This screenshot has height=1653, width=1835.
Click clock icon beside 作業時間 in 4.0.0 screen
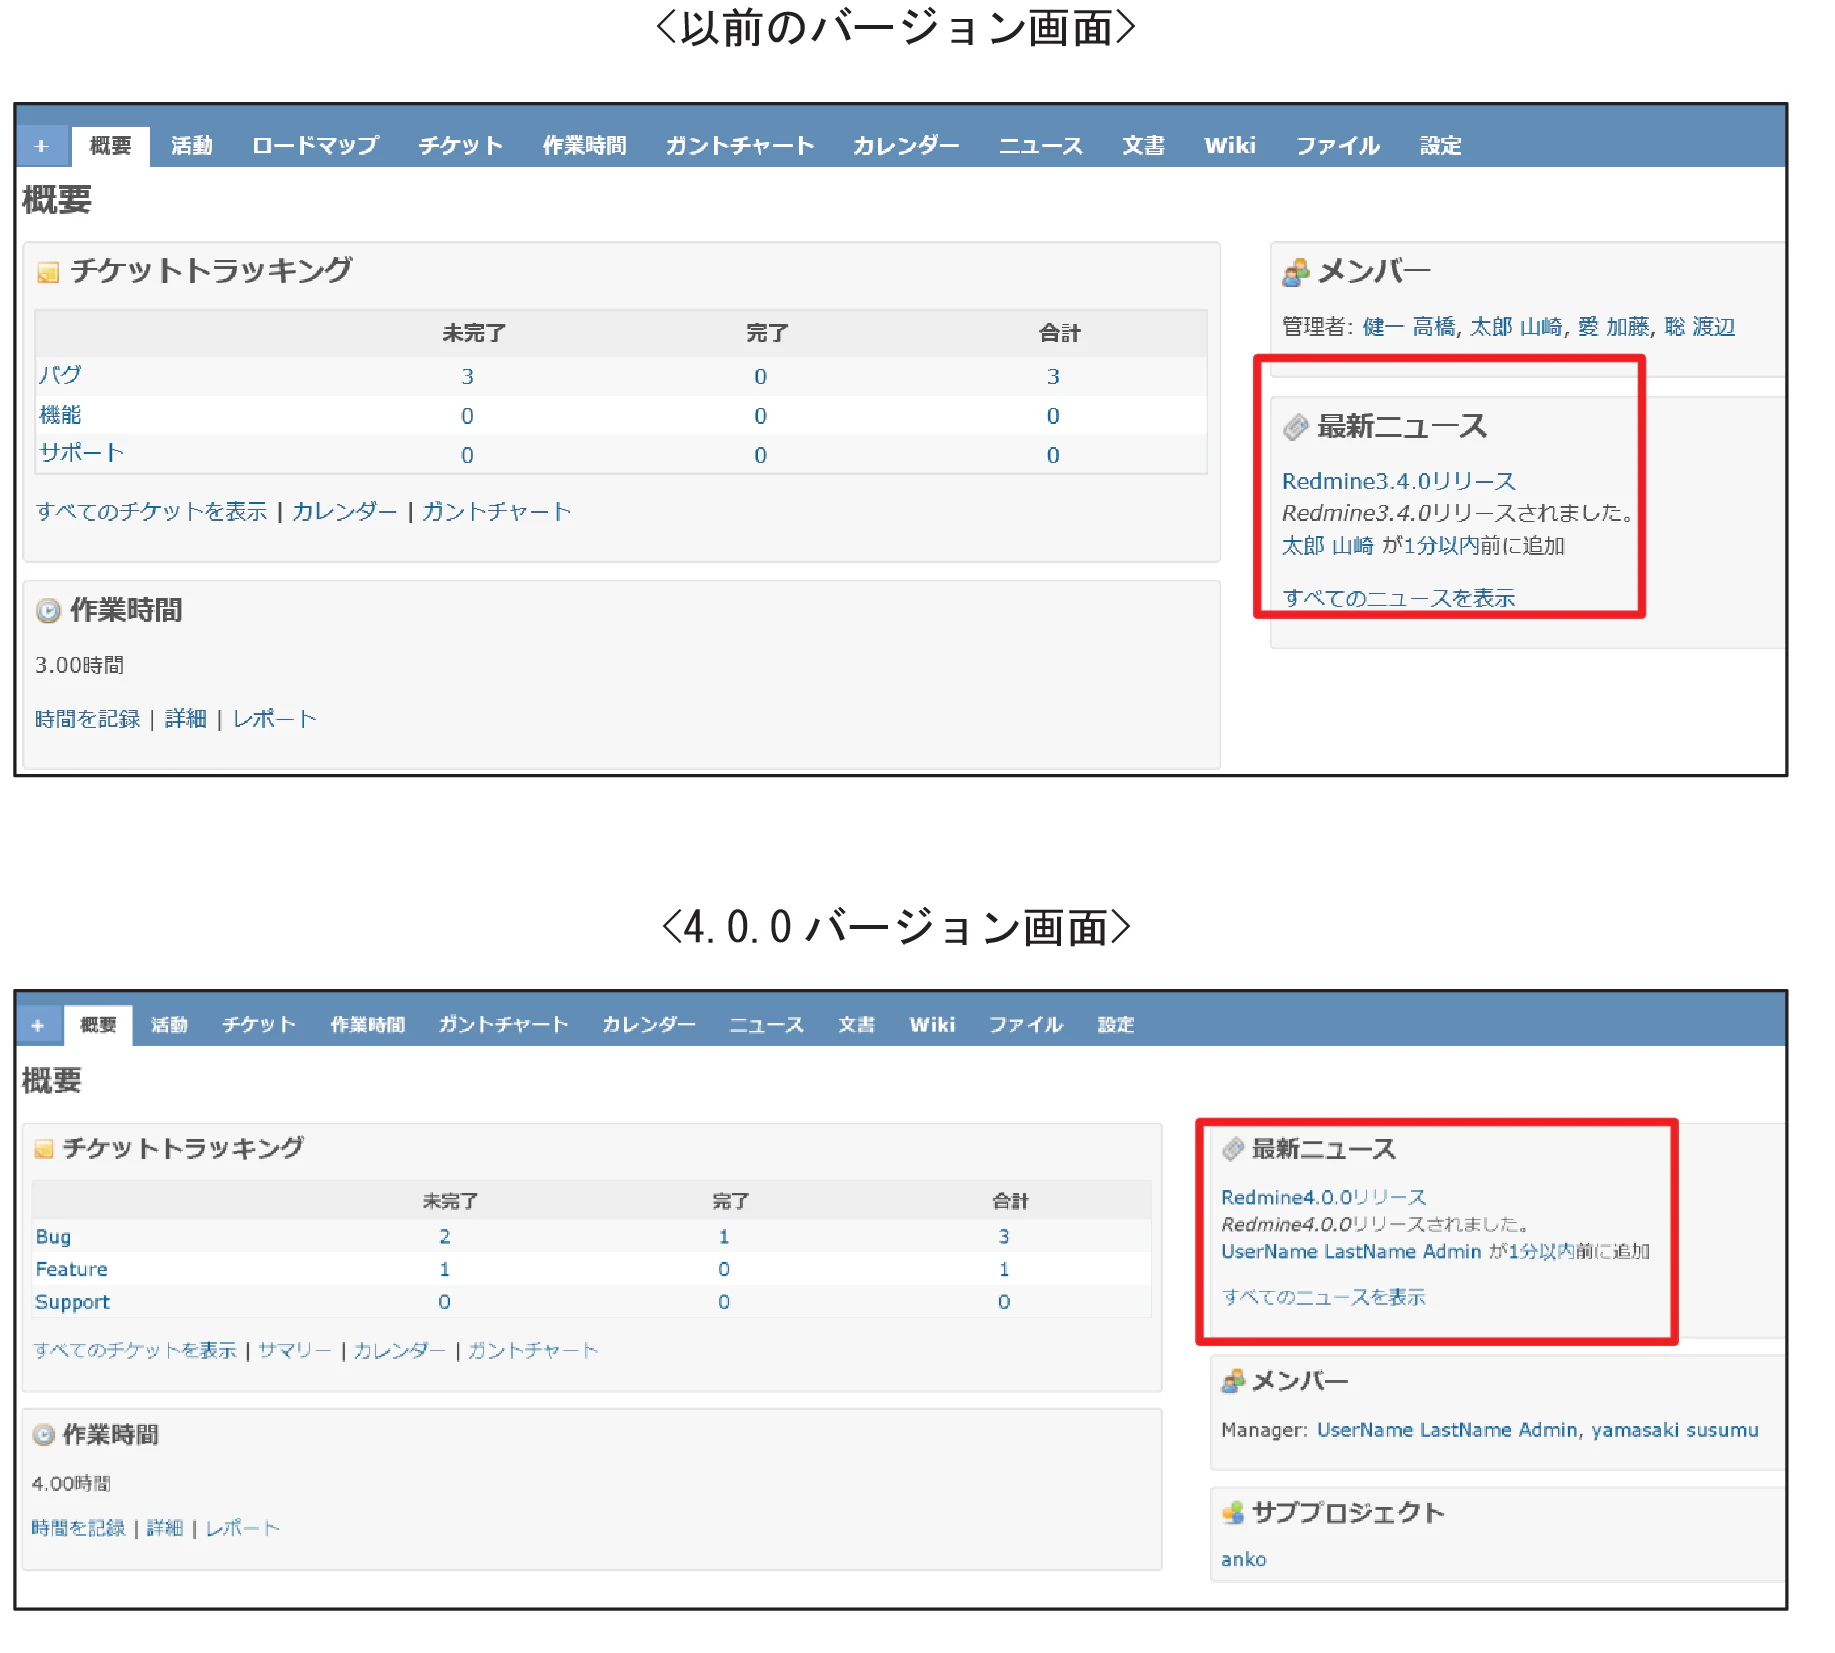point(43,1435)
